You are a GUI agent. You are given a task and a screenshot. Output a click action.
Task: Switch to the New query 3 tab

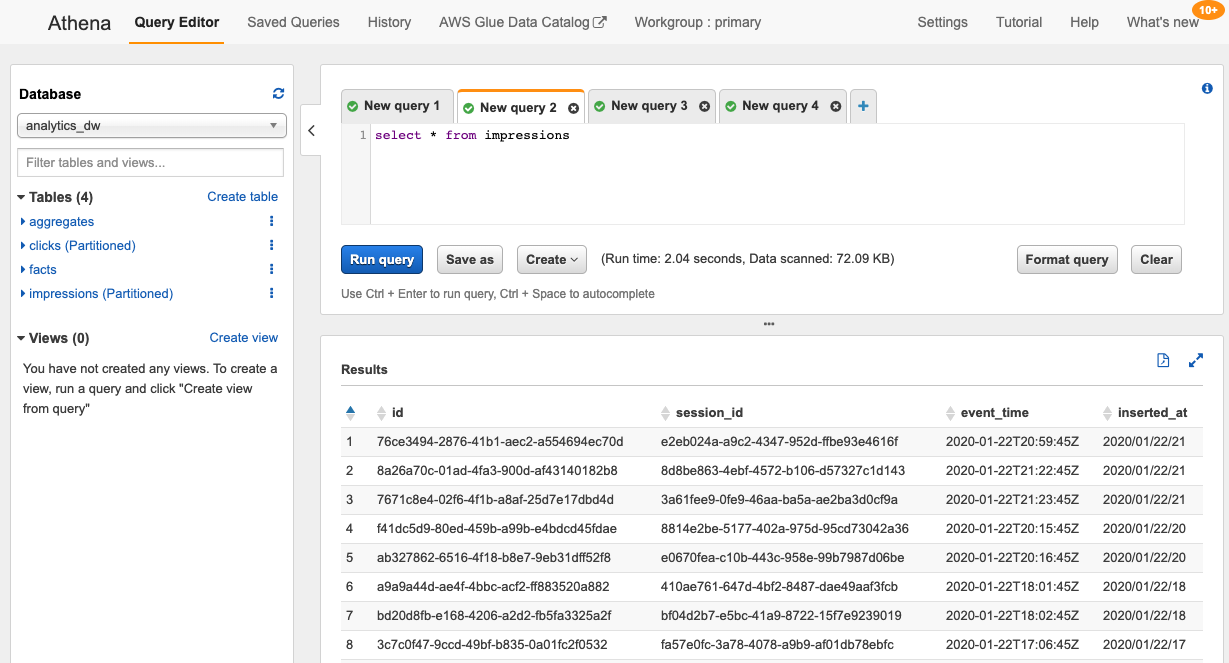pyautogui.click(x=649, y=105)
